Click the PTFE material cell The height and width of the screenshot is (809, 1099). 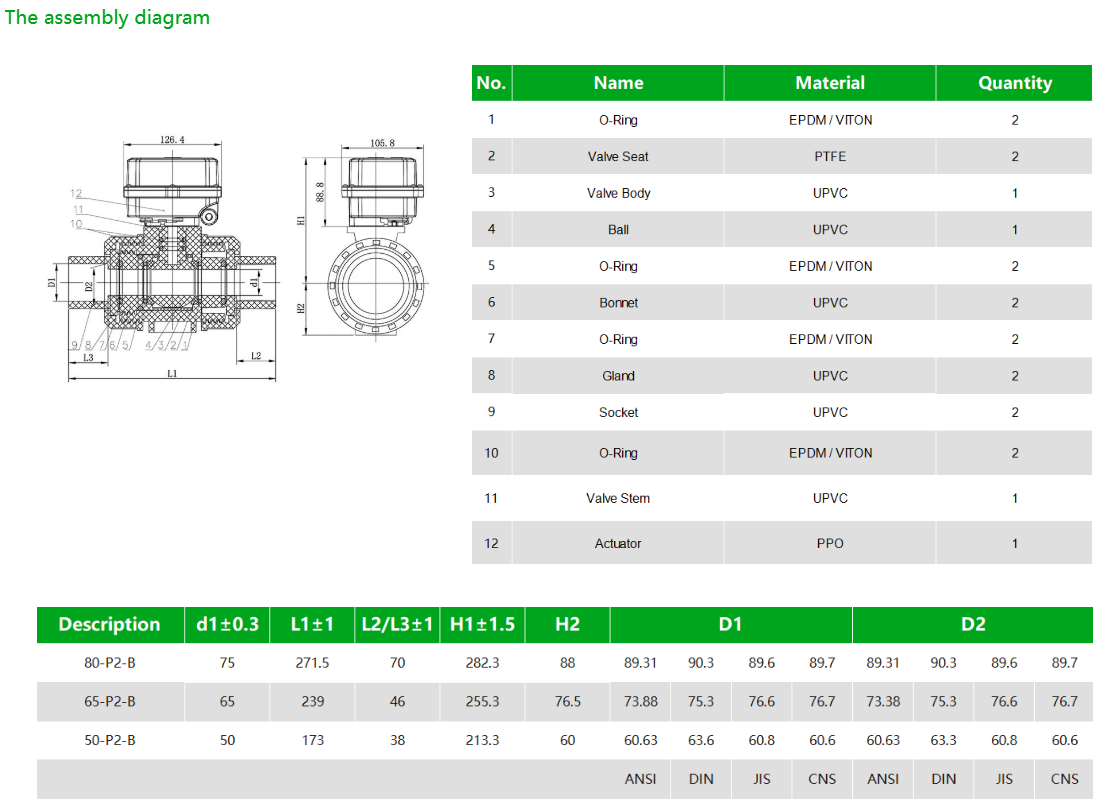pyautogui.click(x=830, y=156)
